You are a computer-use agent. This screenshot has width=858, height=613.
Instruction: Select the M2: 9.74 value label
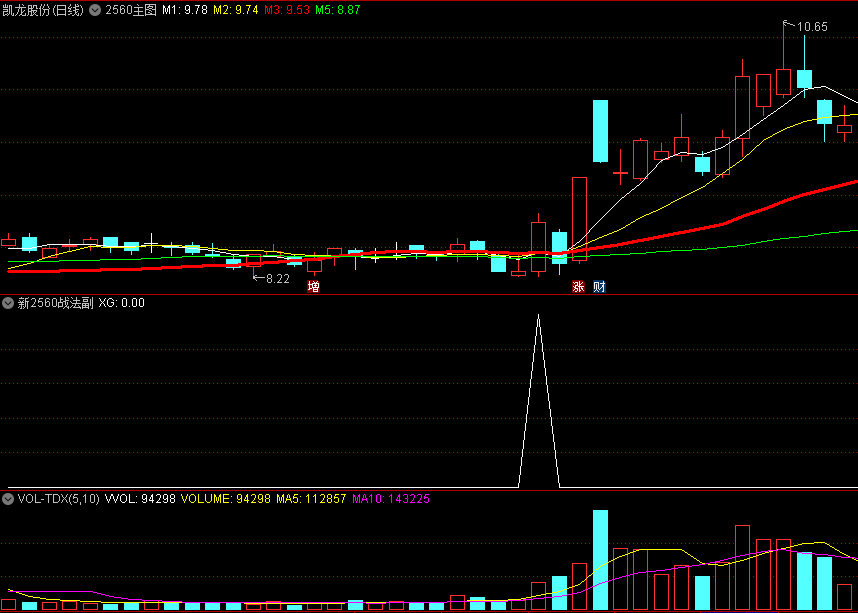pyautogui.click(x=235, y=10)
